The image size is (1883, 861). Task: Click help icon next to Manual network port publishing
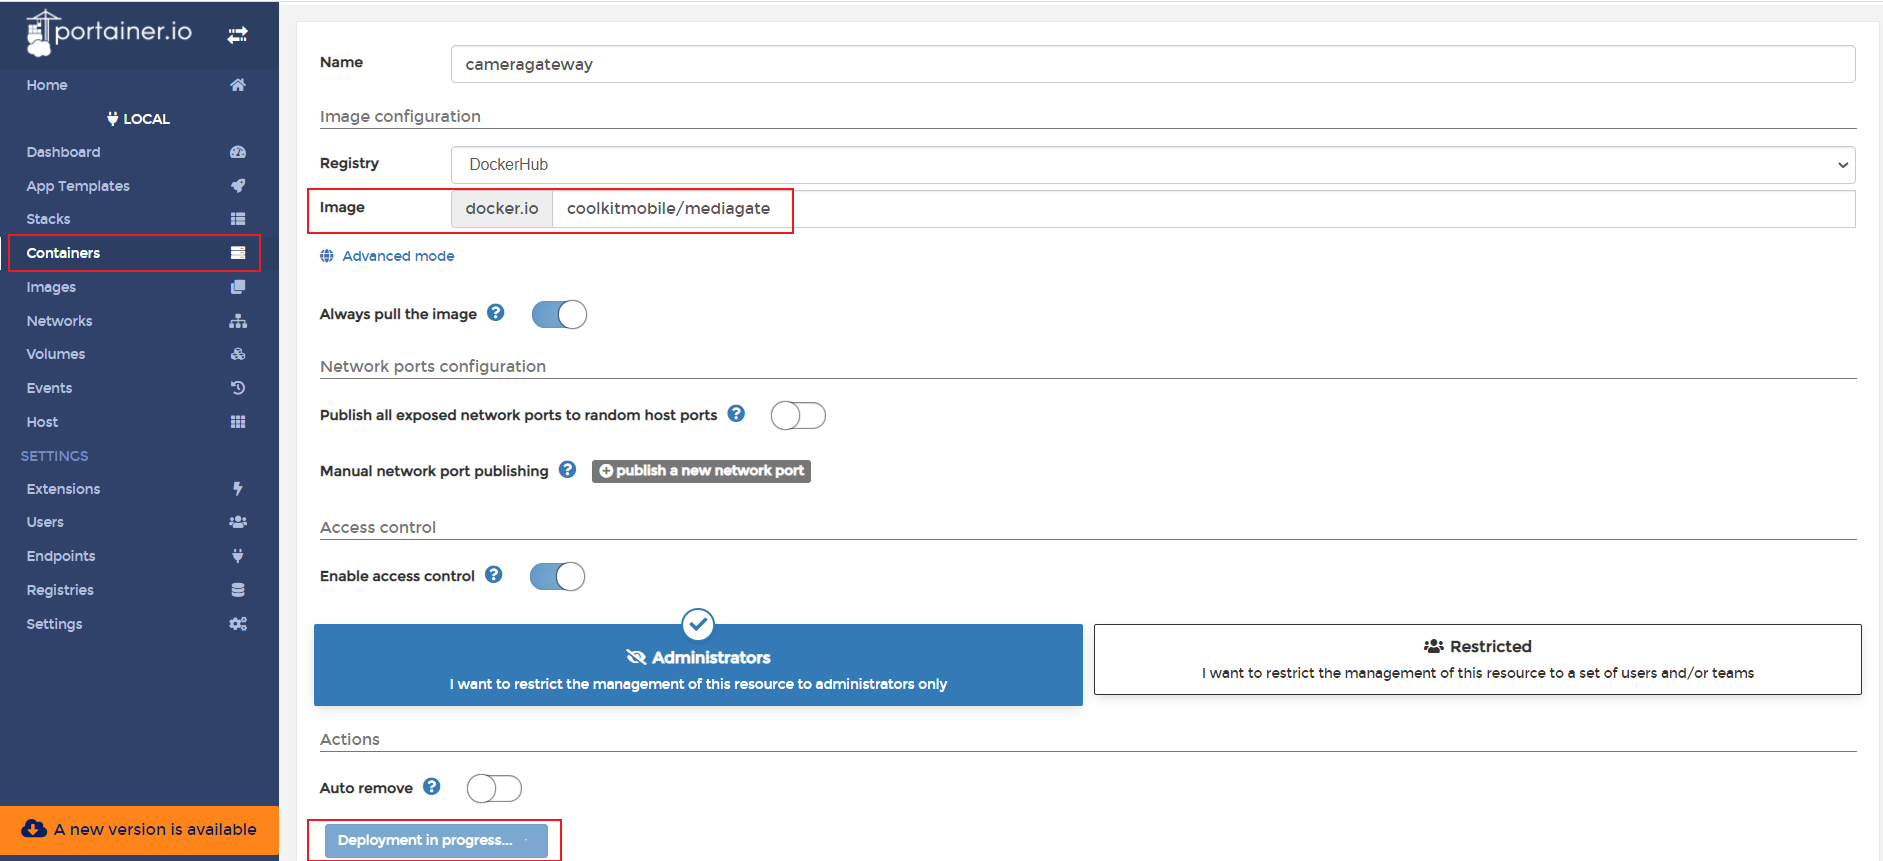(x=567, y=470)
